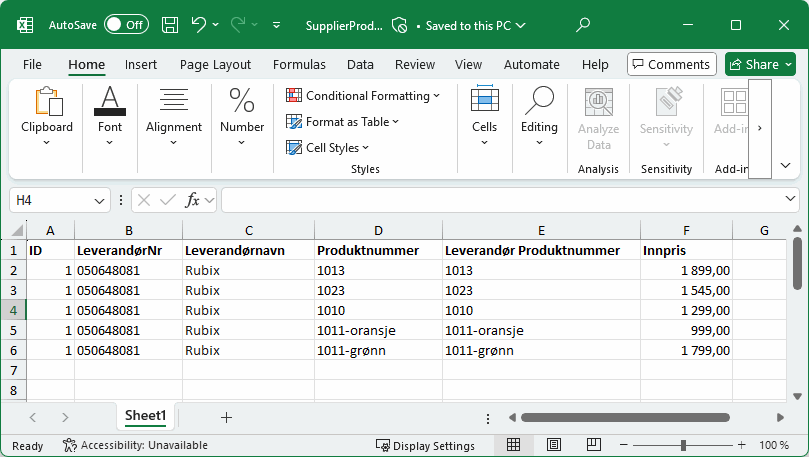Viewport: 809px width, 457px height.
Task: Toggle the AutoSave switch
Action: click(126, 25)
